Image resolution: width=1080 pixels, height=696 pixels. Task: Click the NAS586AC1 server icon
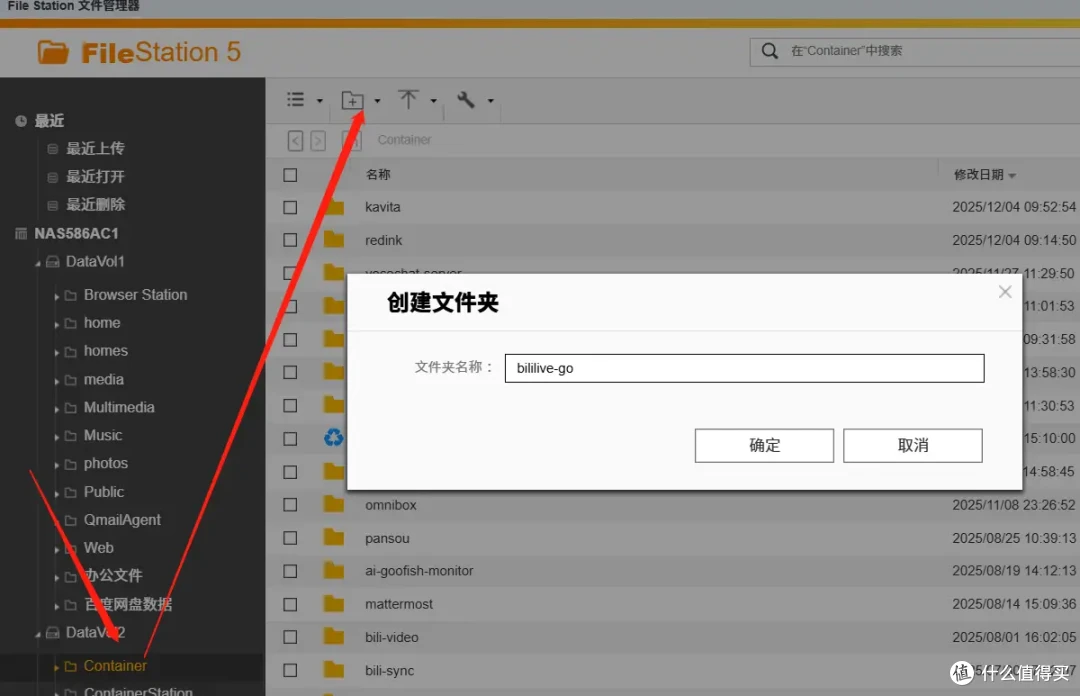pos(21,234)
